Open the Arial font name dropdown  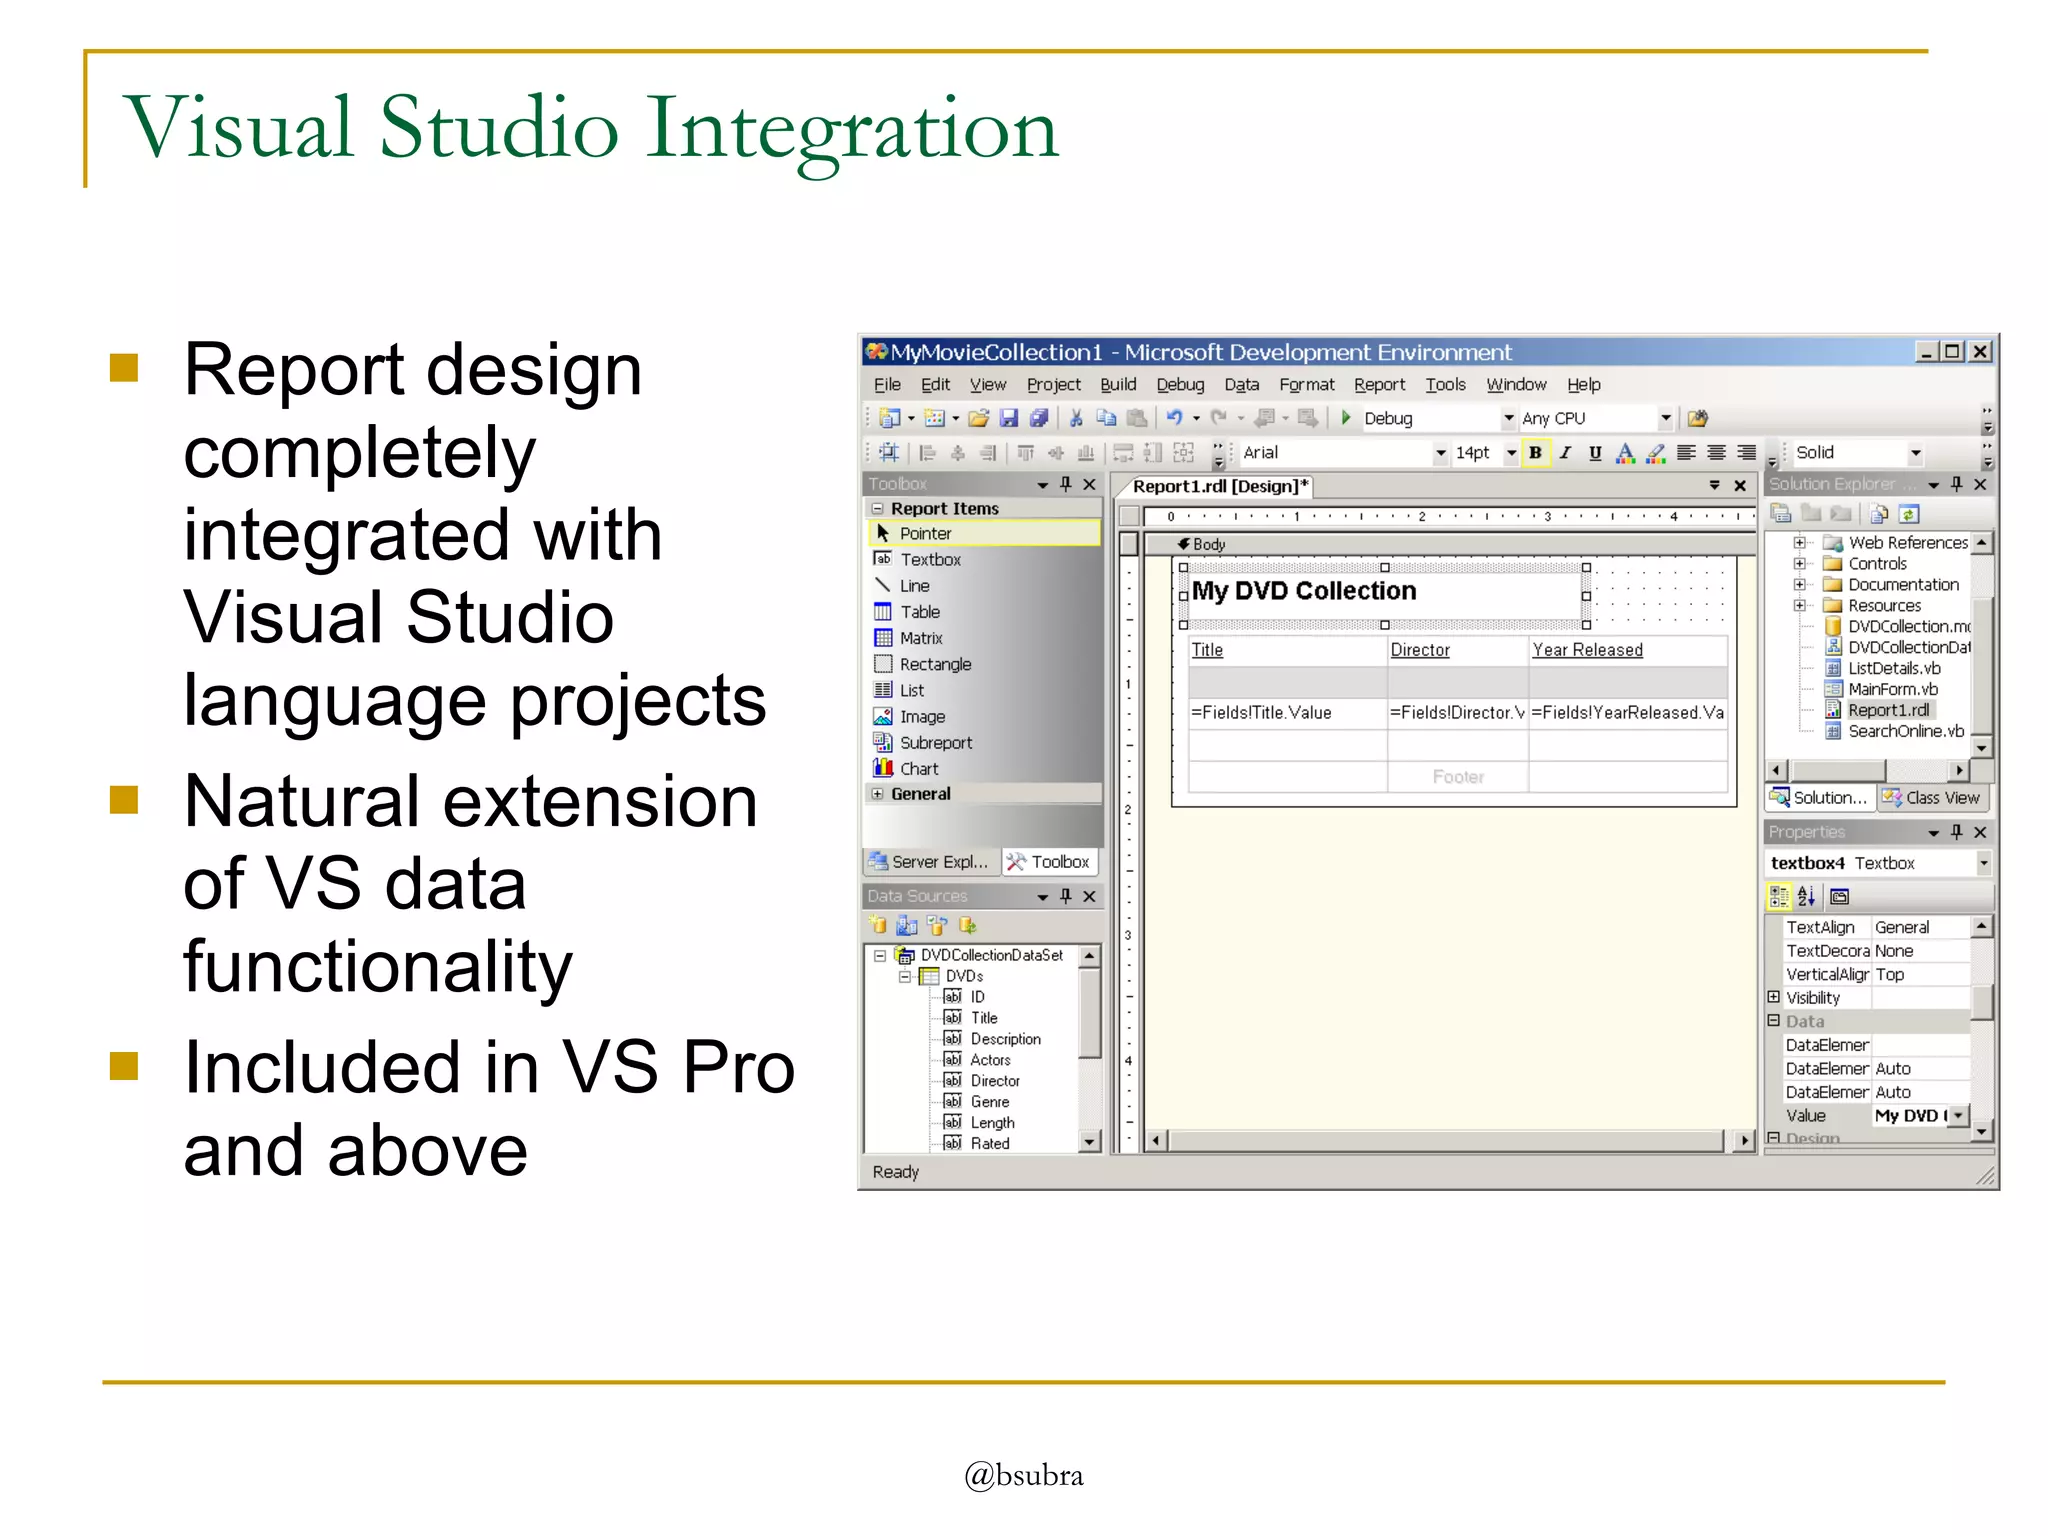1440,453
